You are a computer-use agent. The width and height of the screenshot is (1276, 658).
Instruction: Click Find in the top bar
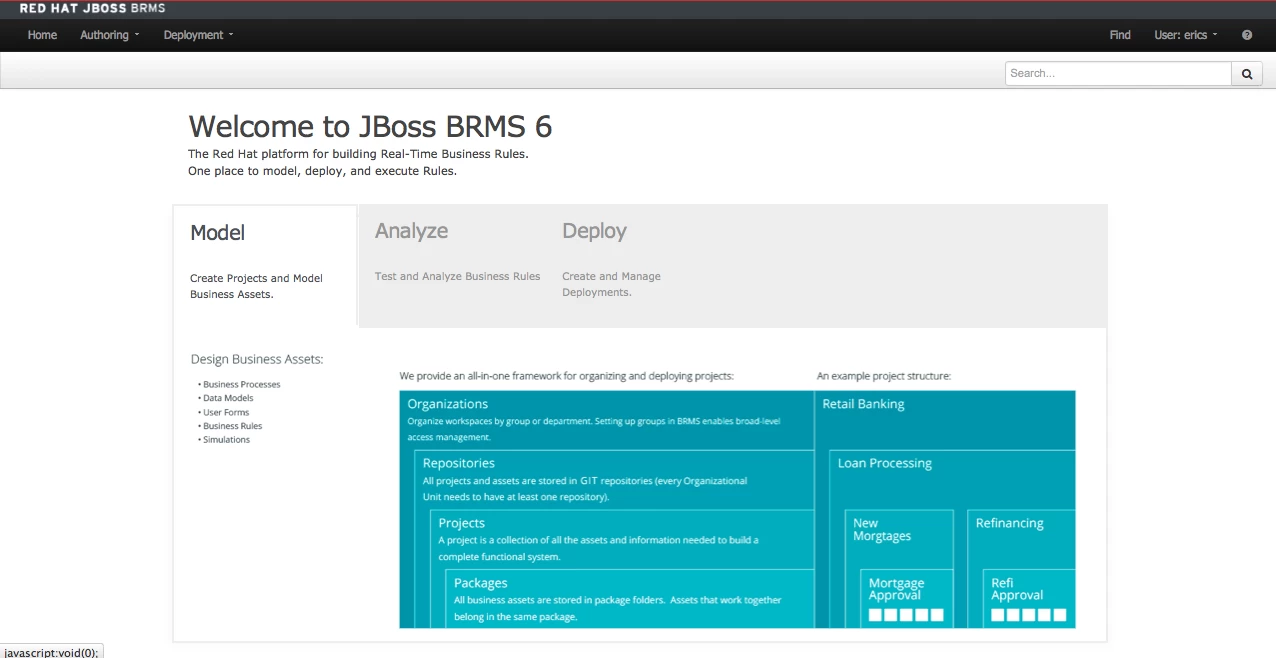pos(1120,35)
